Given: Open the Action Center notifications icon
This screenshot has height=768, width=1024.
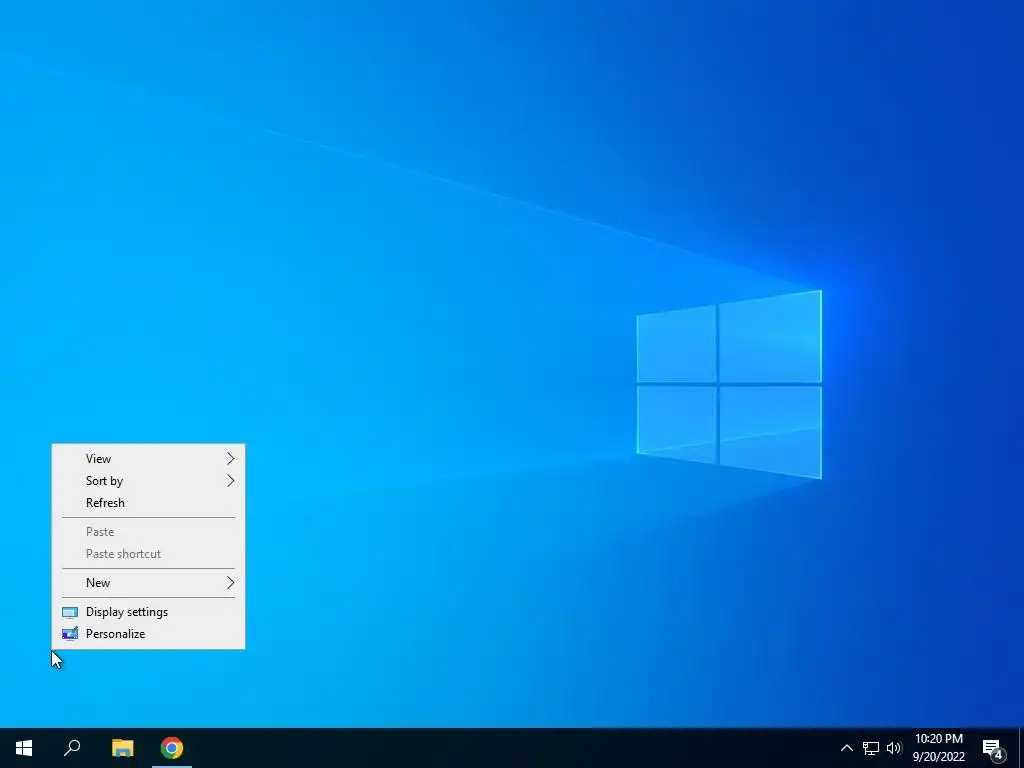Looking at the screenshot, I should [x=993, y=748].
